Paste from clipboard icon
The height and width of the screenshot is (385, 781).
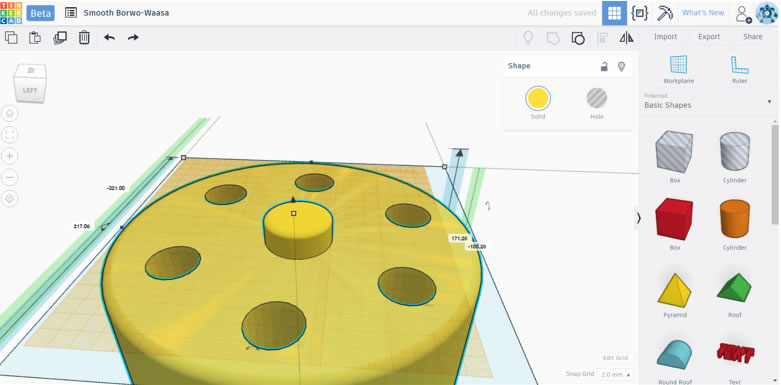click(35, 37)
